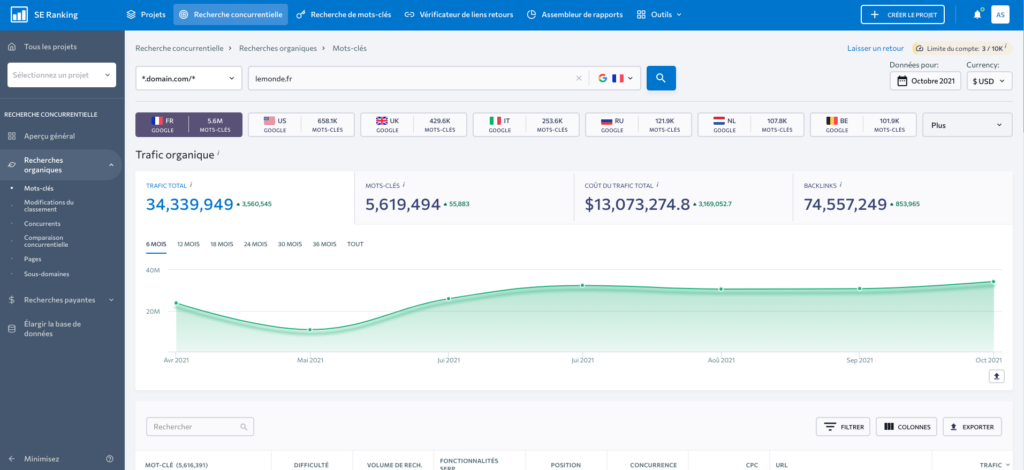Open the Outils menu
Screen dimensions: 1024x470
pyautogui.click(x=659, y=14)
